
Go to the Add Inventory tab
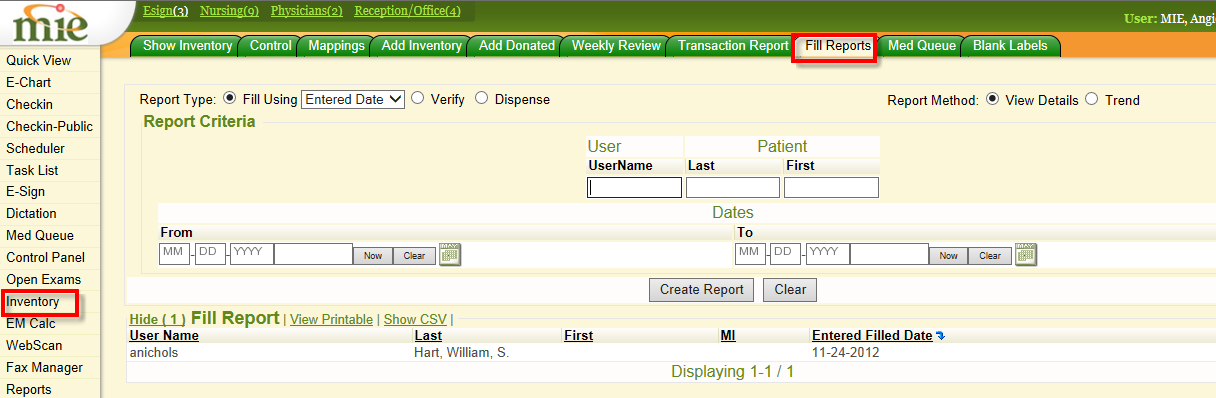[421, 46]
